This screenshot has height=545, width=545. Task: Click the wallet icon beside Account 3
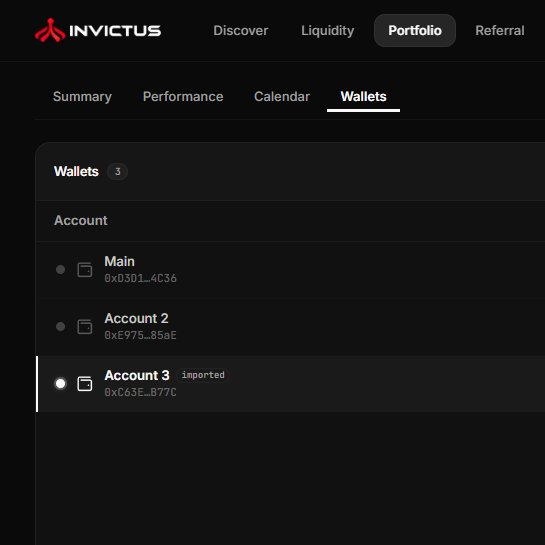pos(84,383)
